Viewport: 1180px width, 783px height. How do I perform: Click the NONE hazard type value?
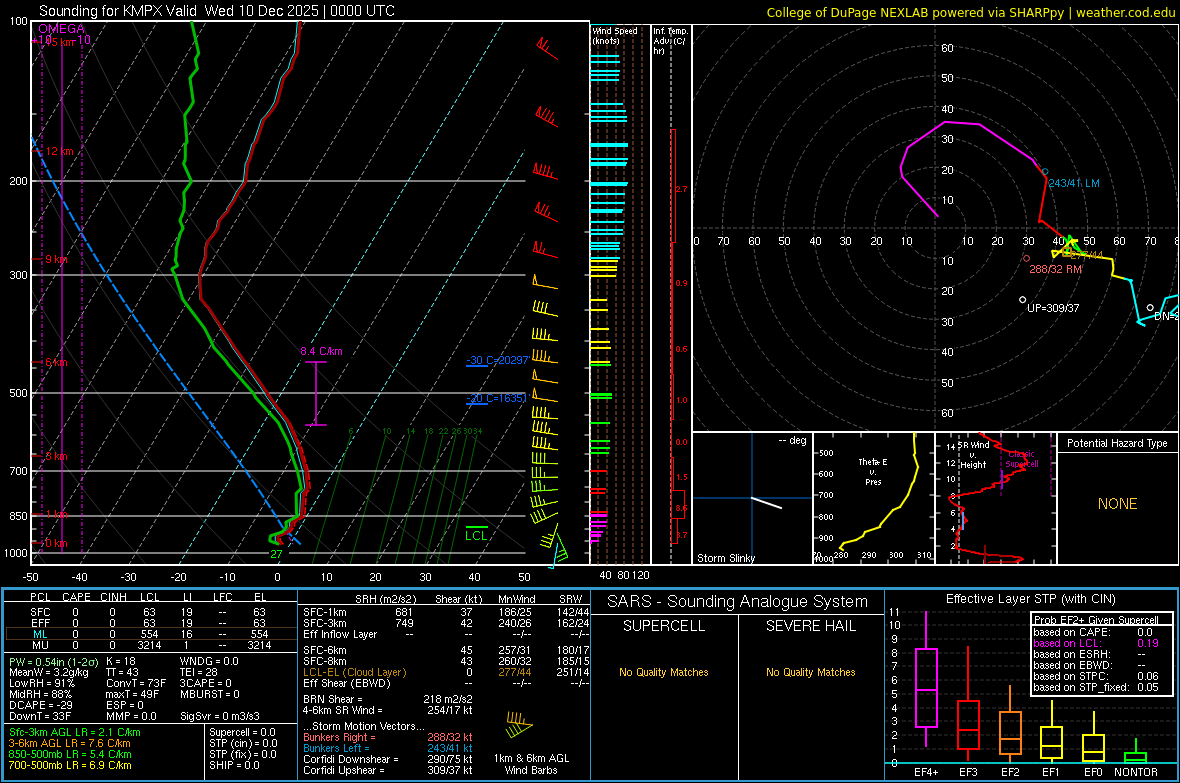point(1117,504)
